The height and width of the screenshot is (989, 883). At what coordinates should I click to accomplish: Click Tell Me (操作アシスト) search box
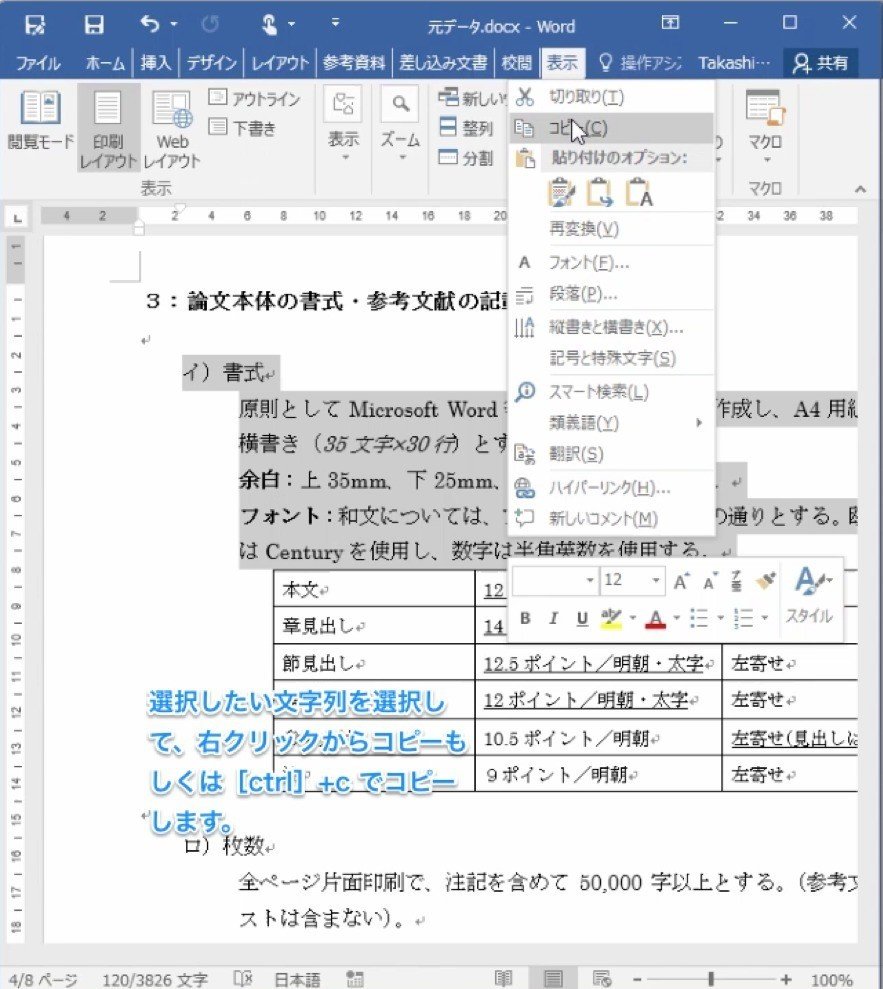pyautogui.click(x=640, y=63)
